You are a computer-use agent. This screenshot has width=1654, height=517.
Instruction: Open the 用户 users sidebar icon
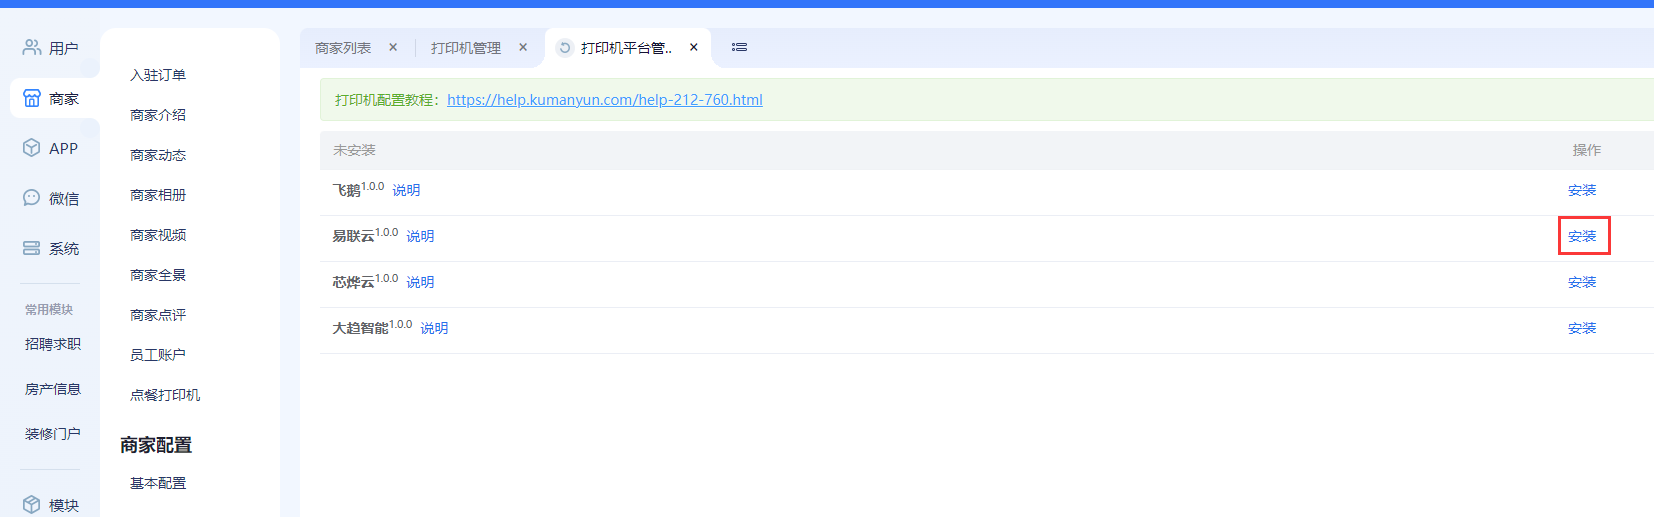point(32,47)
